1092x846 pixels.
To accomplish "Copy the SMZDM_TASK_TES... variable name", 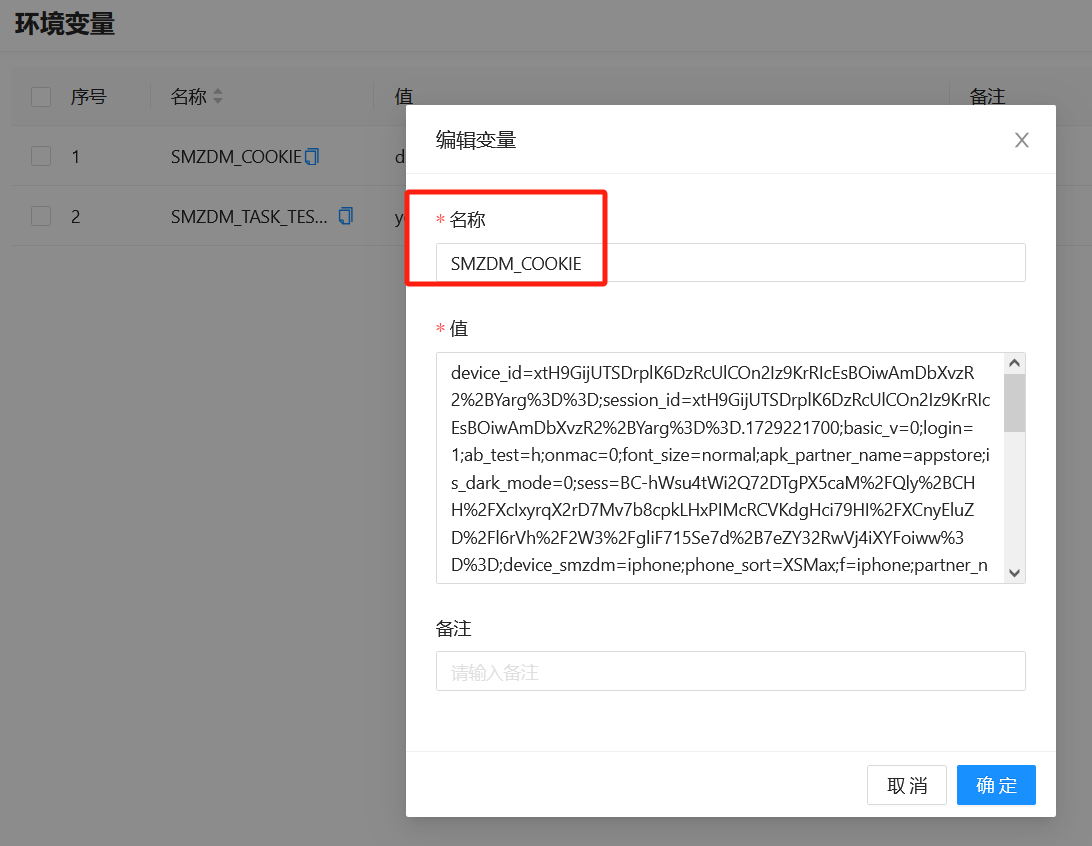I will point(345,217).
